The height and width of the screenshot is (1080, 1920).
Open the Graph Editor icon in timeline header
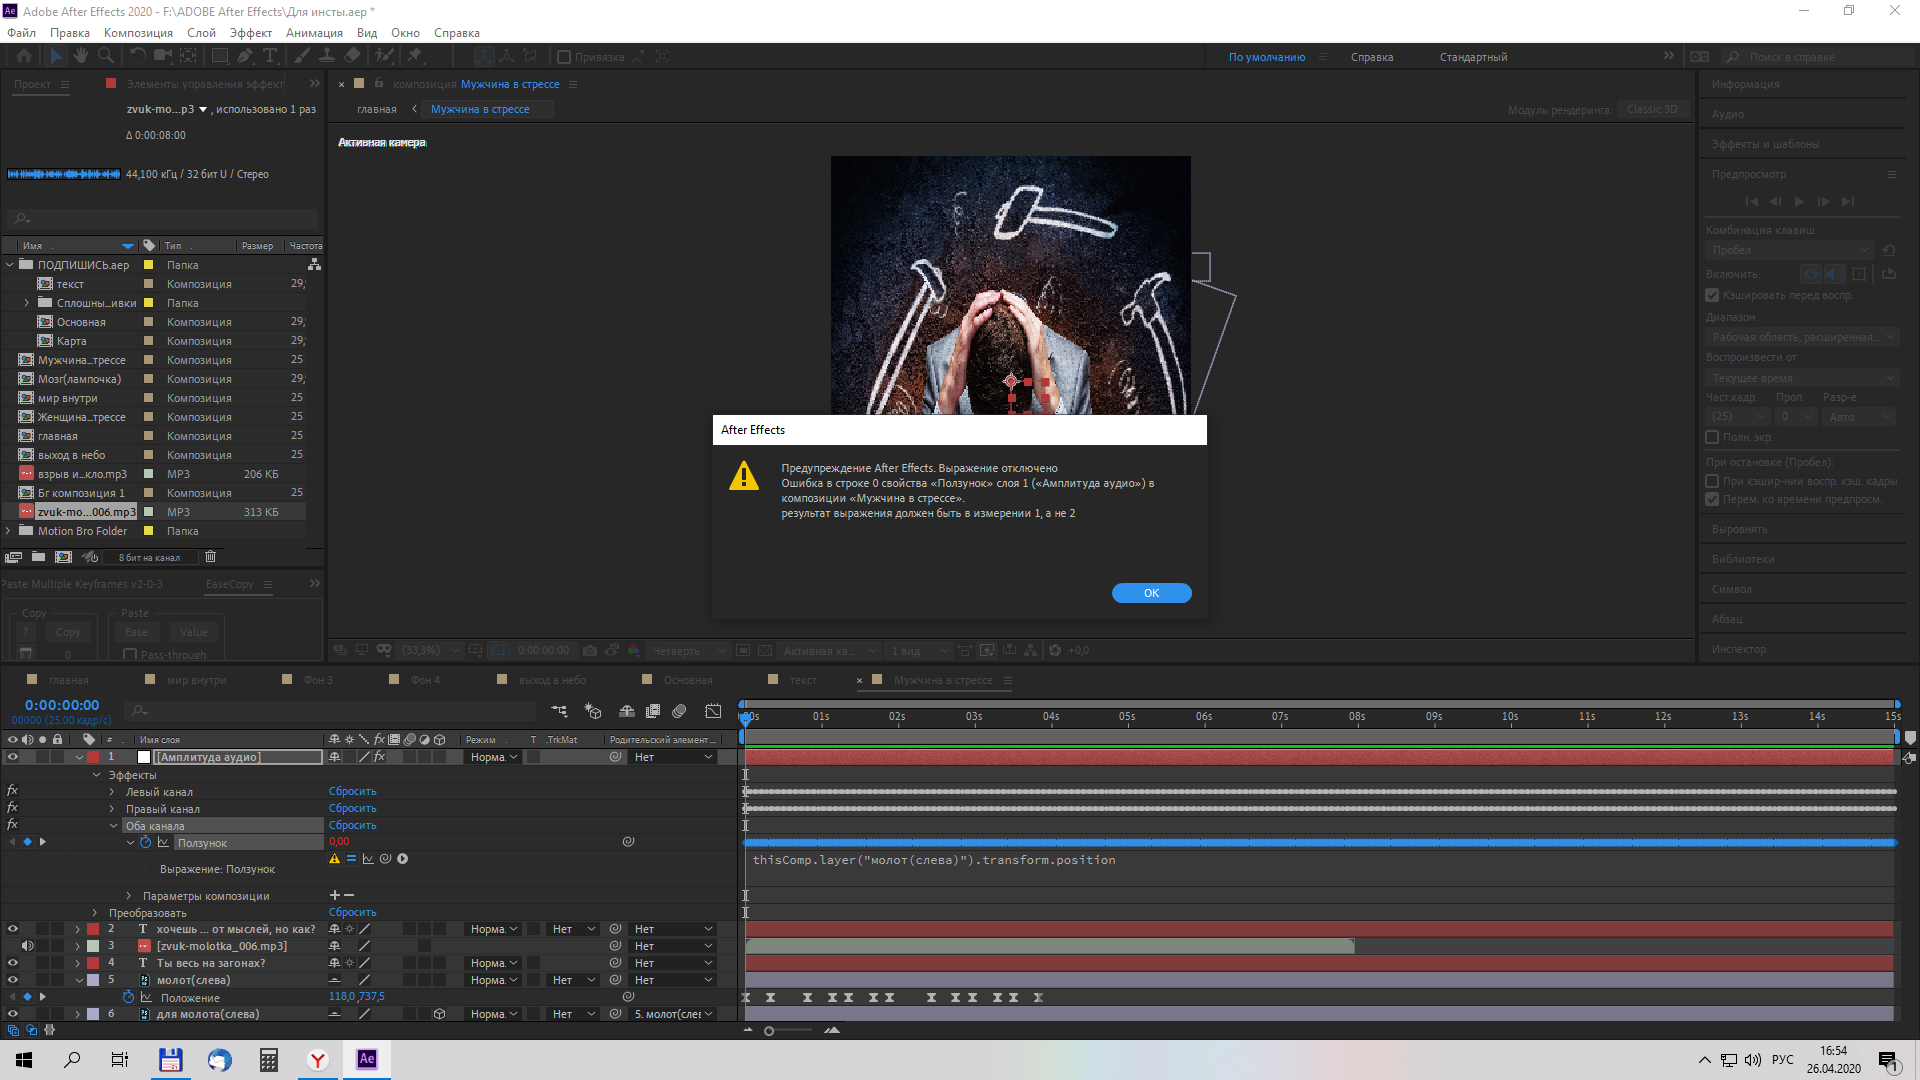pyautogui.click(x=713, y=711)
